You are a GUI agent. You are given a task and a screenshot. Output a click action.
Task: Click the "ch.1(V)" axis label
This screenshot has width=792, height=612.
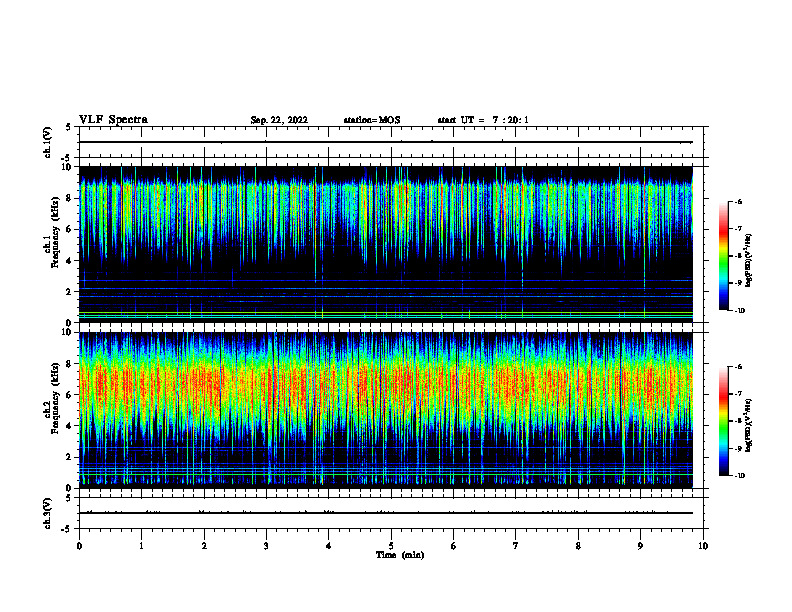pos(47,142)
